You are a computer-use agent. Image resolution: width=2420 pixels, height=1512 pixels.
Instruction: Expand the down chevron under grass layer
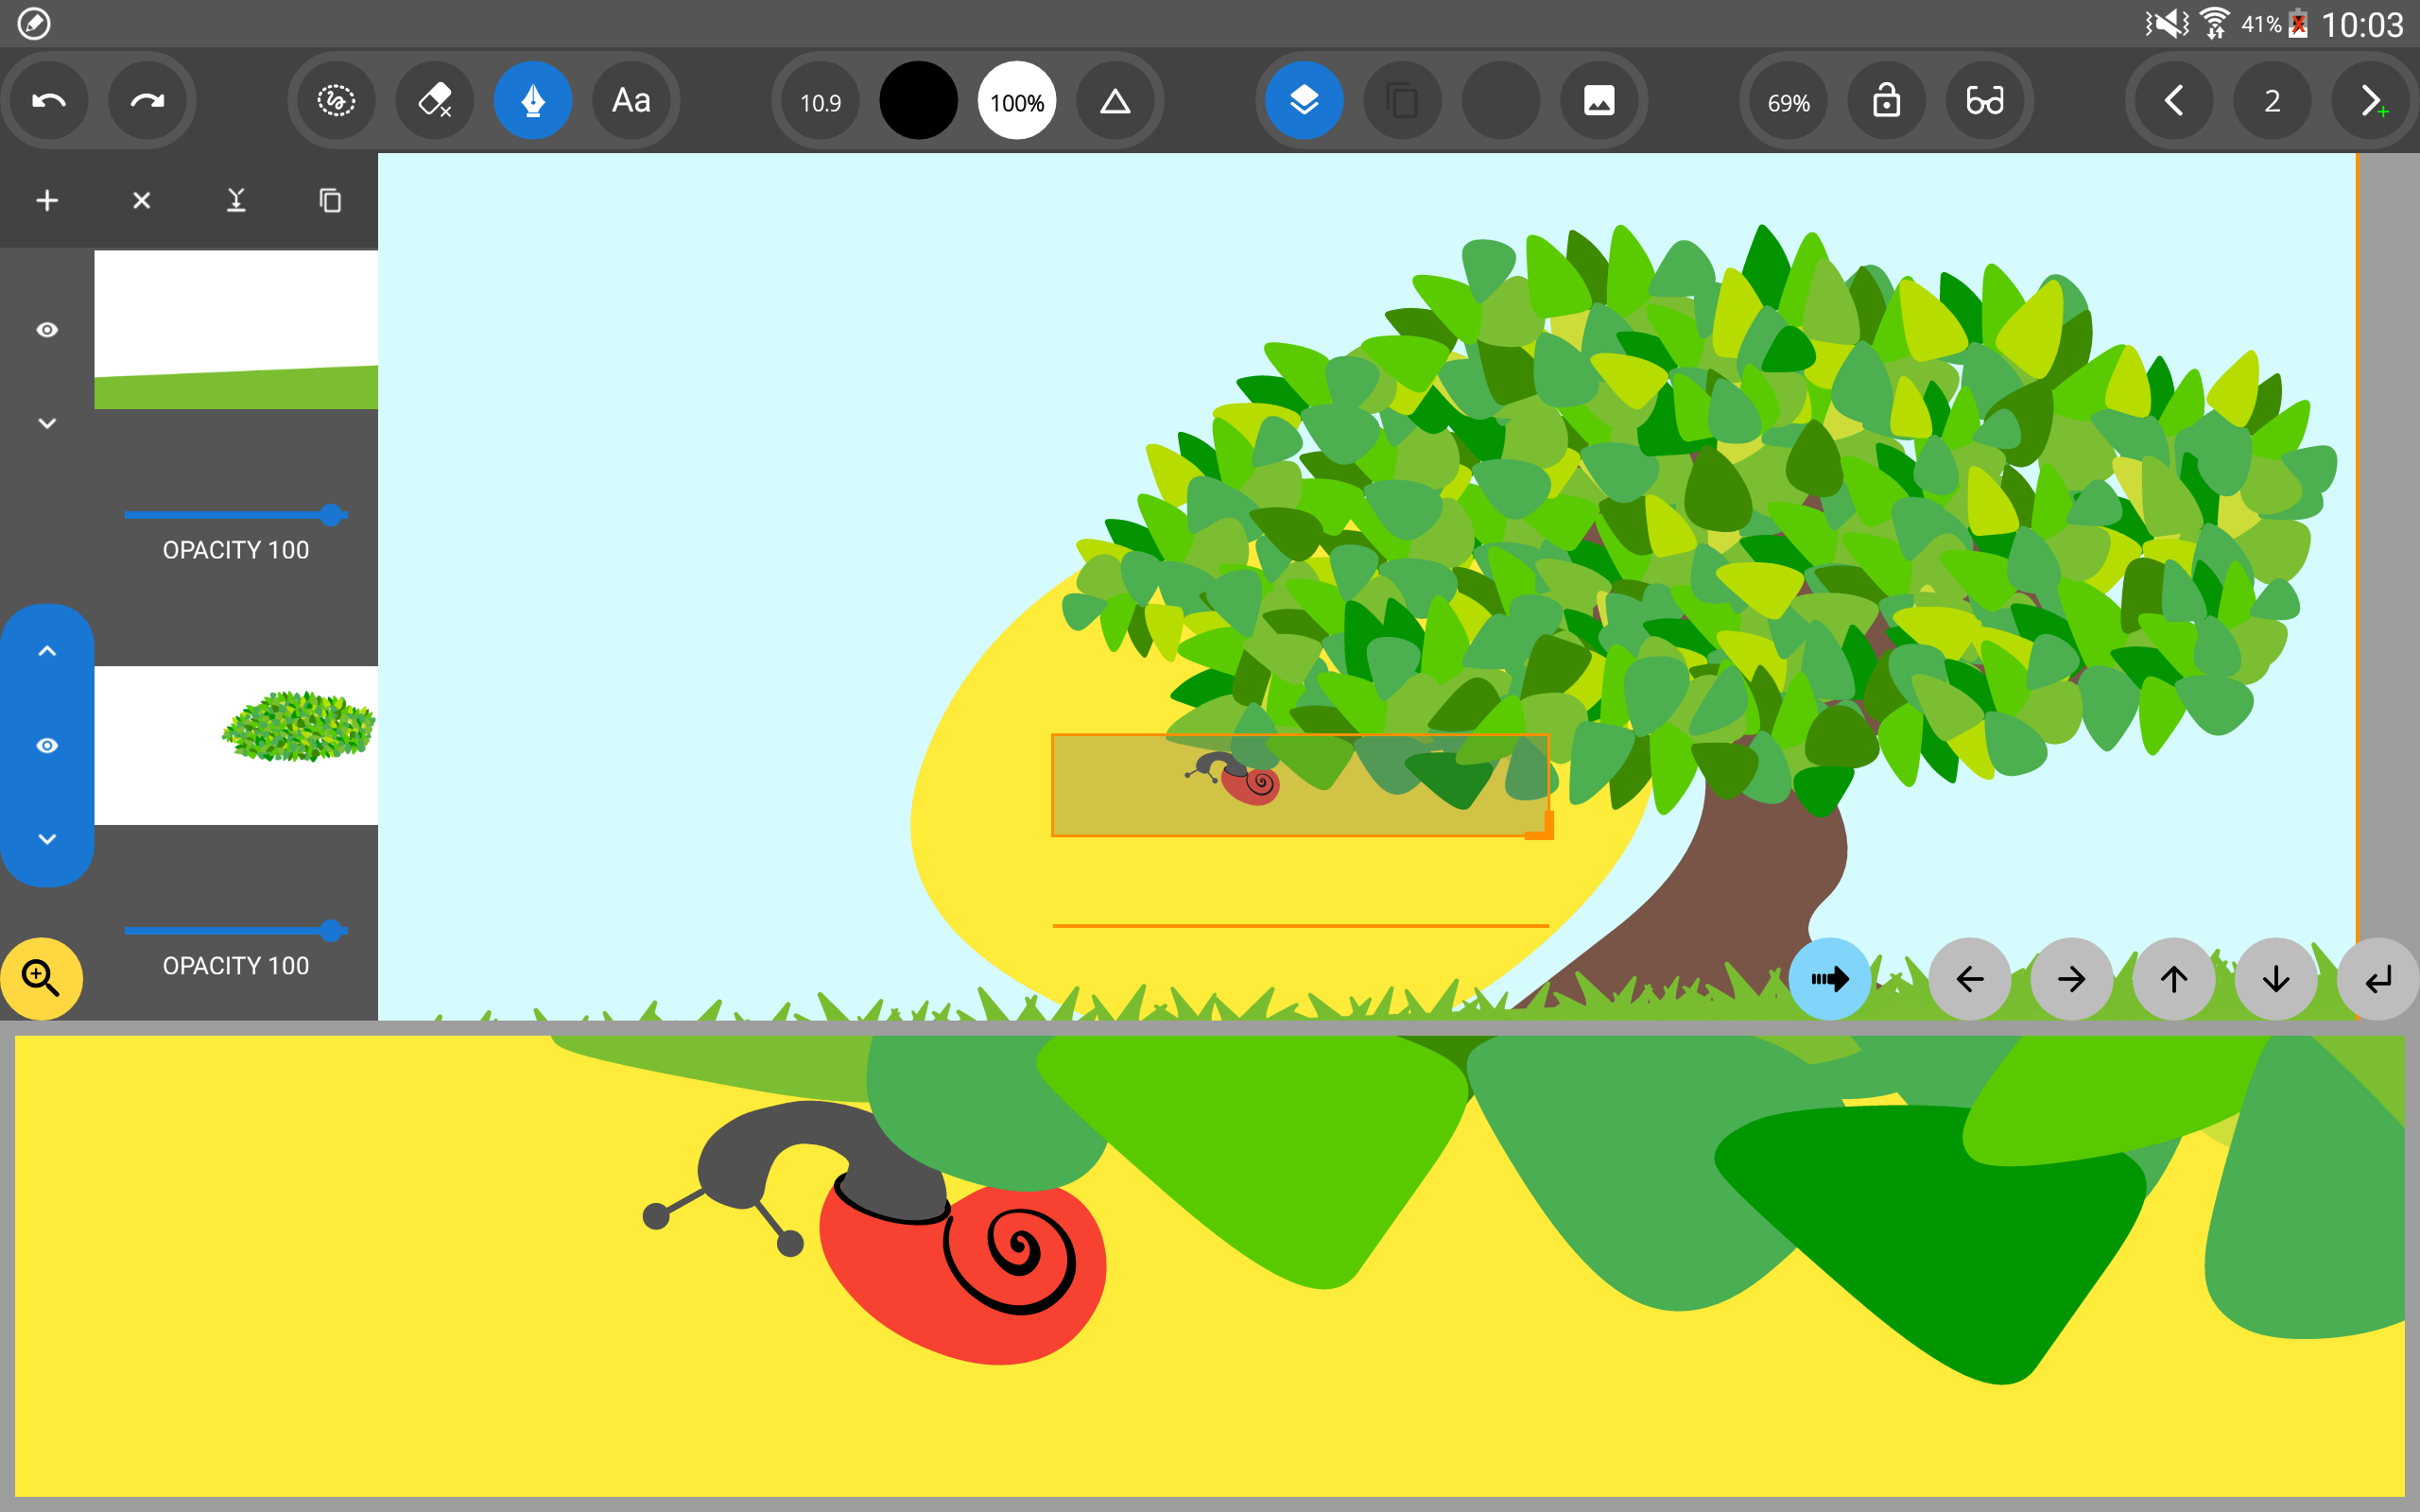[47, 423]
